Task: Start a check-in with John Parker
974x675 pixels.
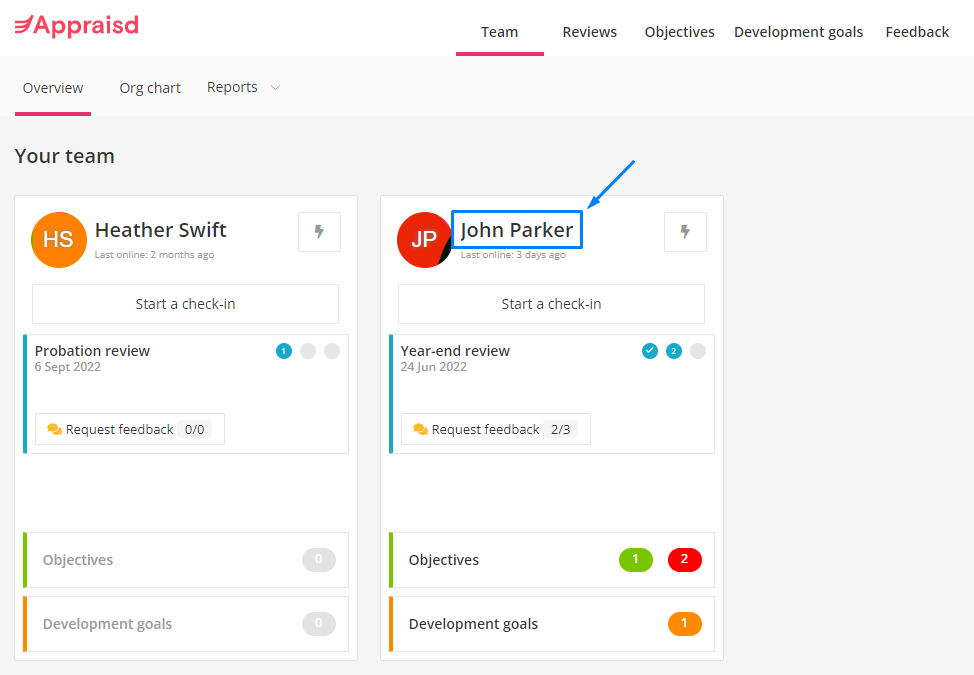Action: (x=552, y=304)
